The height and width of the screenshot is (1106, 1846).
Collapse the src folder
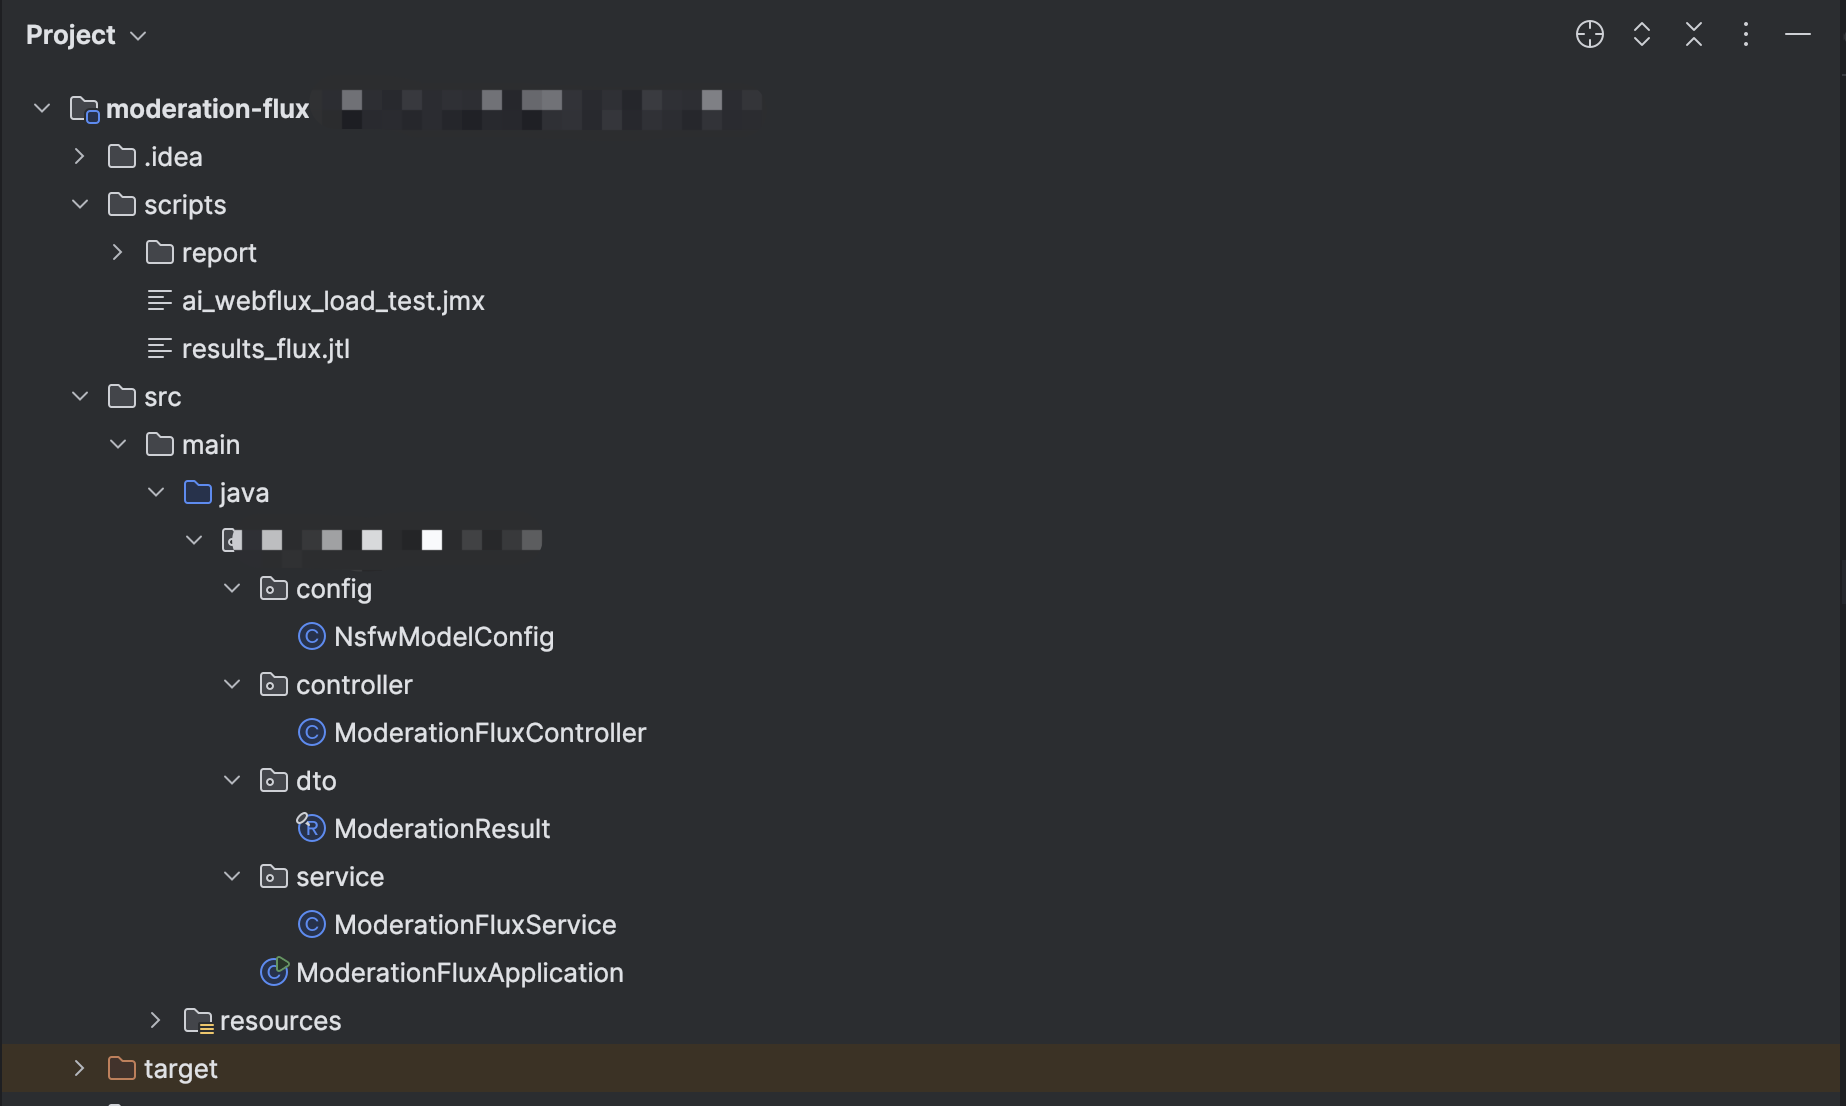[79, 396]
